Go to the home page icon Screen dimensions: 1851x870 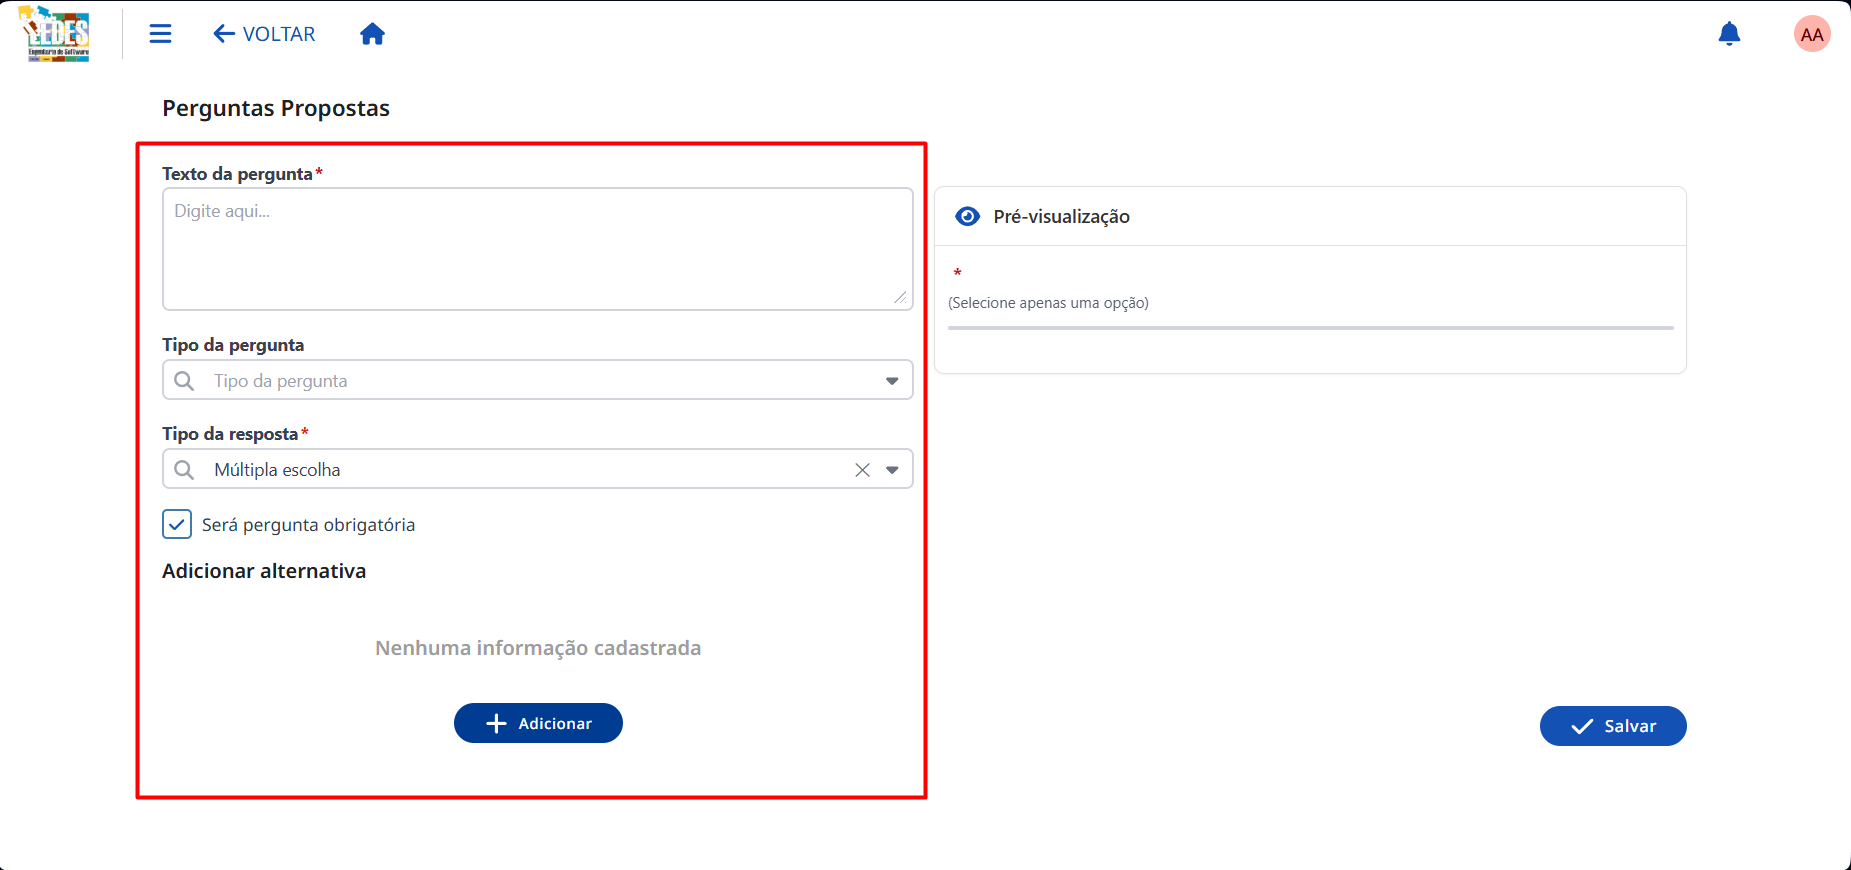point(372,34)
